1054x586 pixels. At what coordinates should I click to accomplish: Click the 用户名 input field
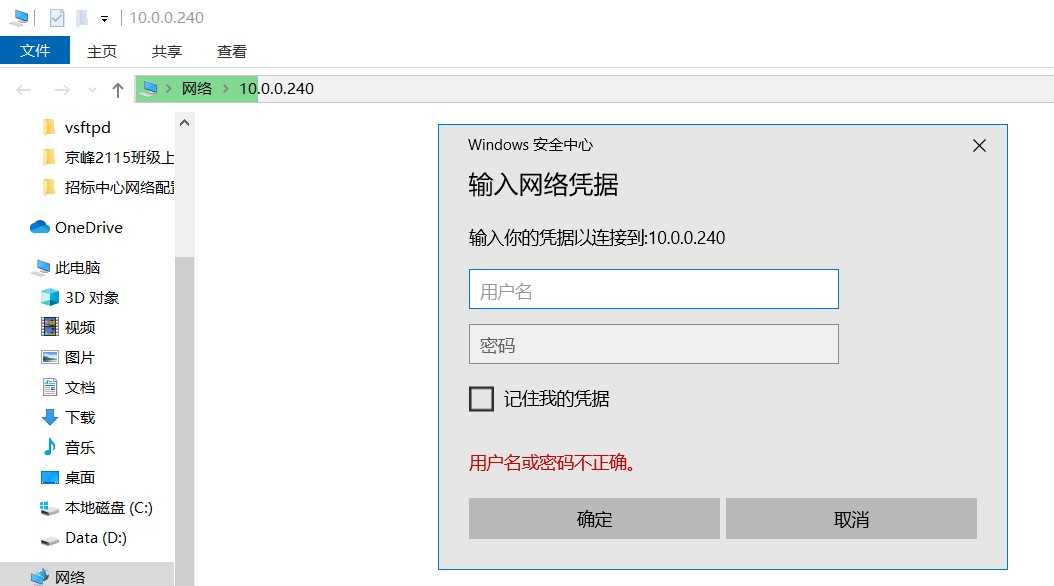point(653,289)
